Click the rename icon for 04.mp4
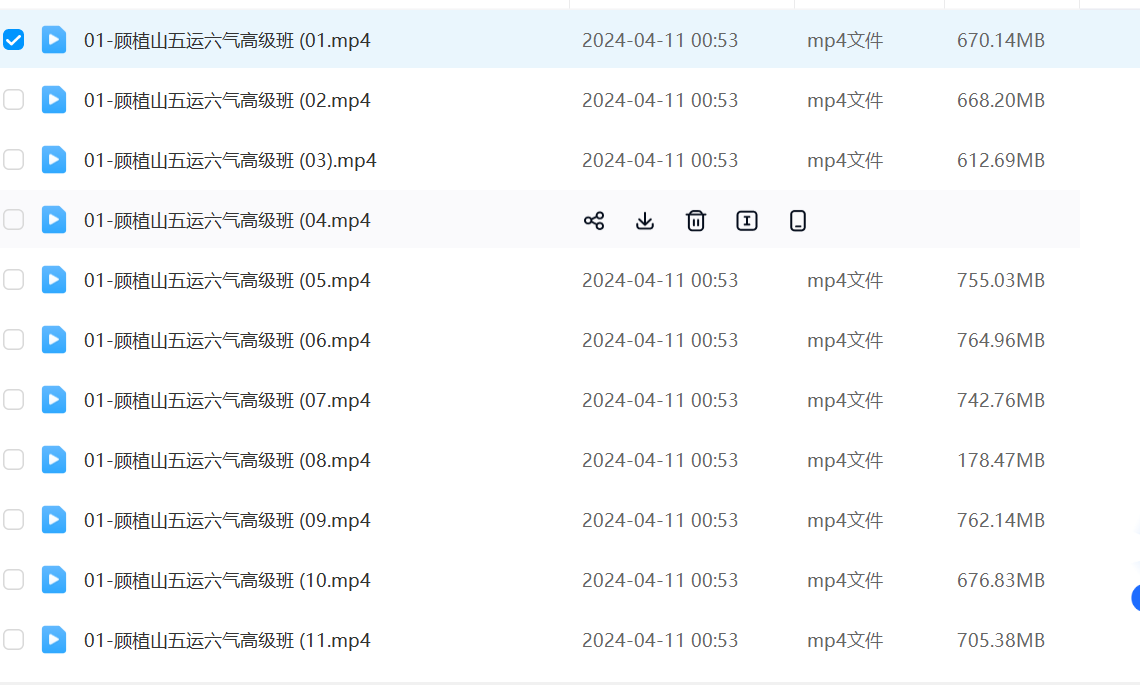Viewport: 1140px width, 689px height. (x=747, y=221)
